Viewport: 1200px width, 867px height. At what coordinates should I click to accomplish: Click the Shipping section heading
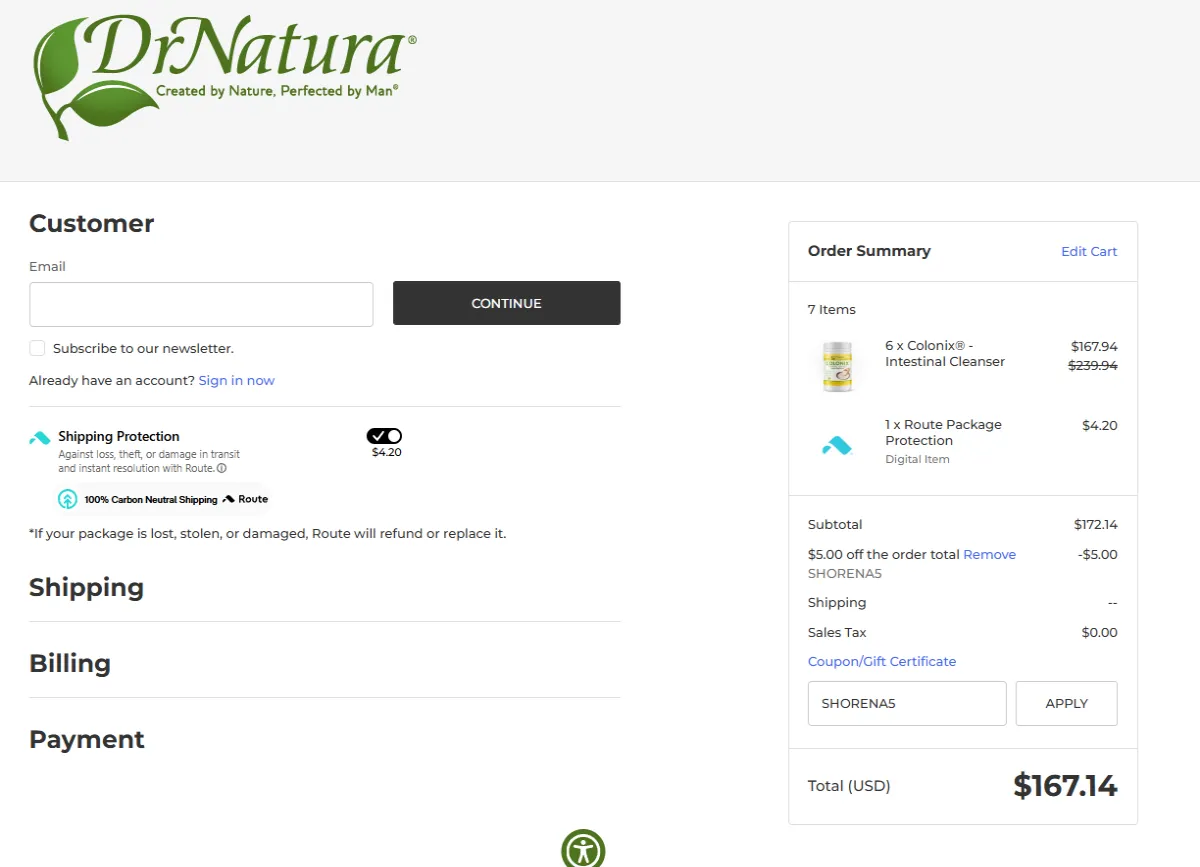[x=86, y=588]
